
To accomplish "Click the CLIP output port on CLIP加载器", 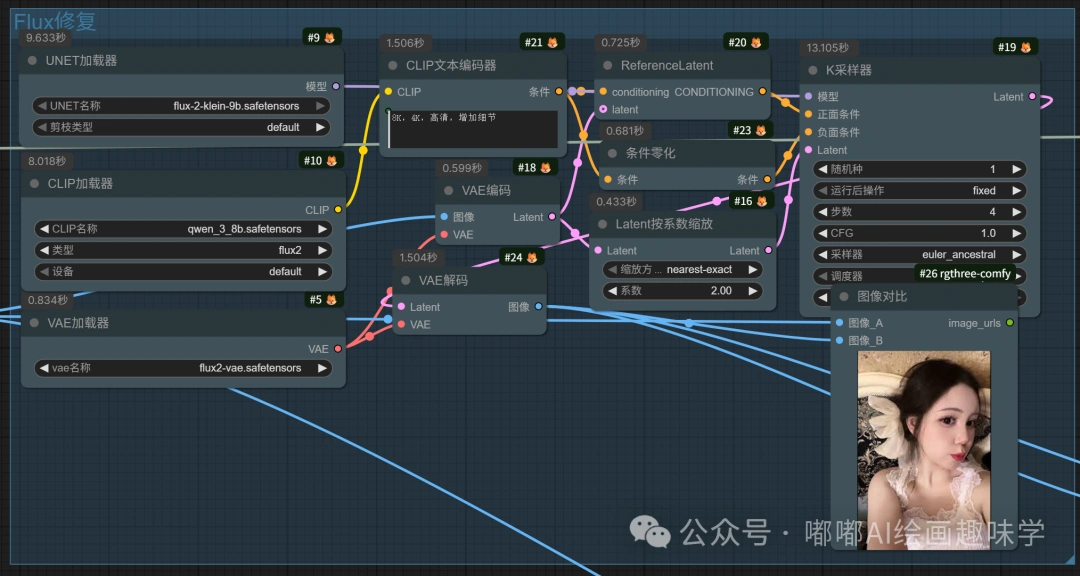I will 336,210.
